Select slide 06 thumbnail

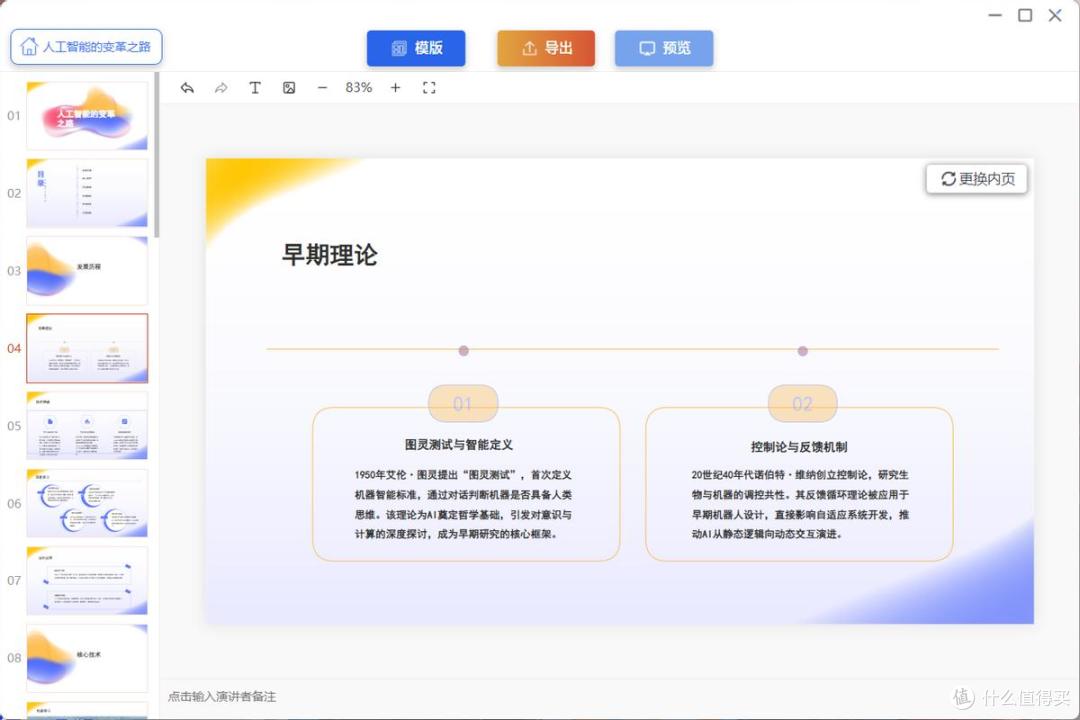click(x=87, y=503)
